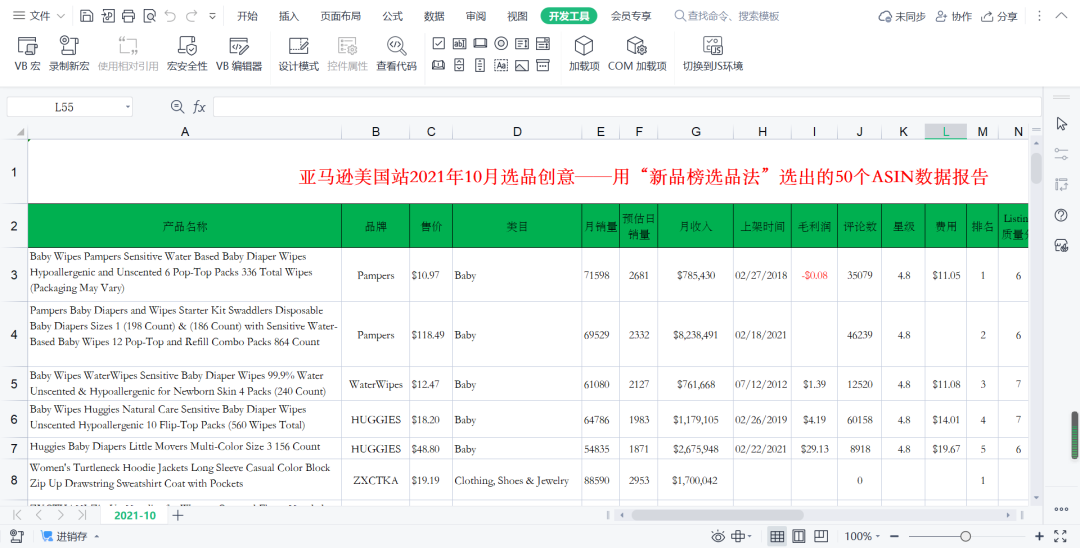
Task: Open the COM 加载项 dialog
Action: 636,52
